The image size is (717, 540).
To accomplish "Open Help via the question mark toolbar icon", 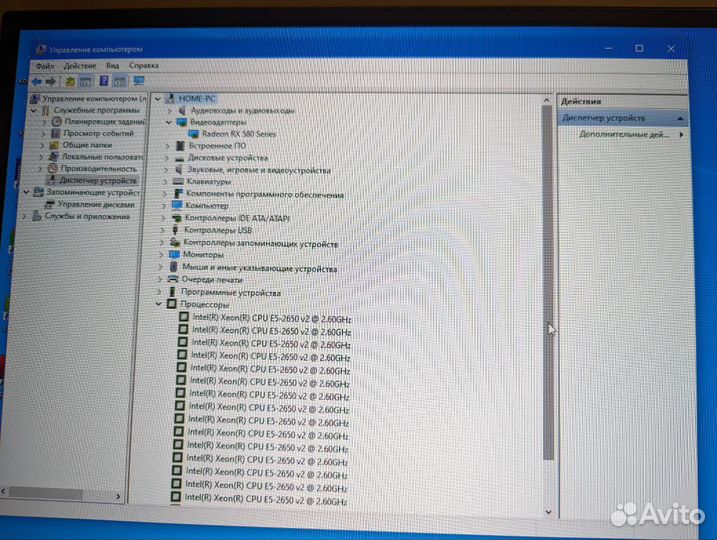I will point(104,81).
